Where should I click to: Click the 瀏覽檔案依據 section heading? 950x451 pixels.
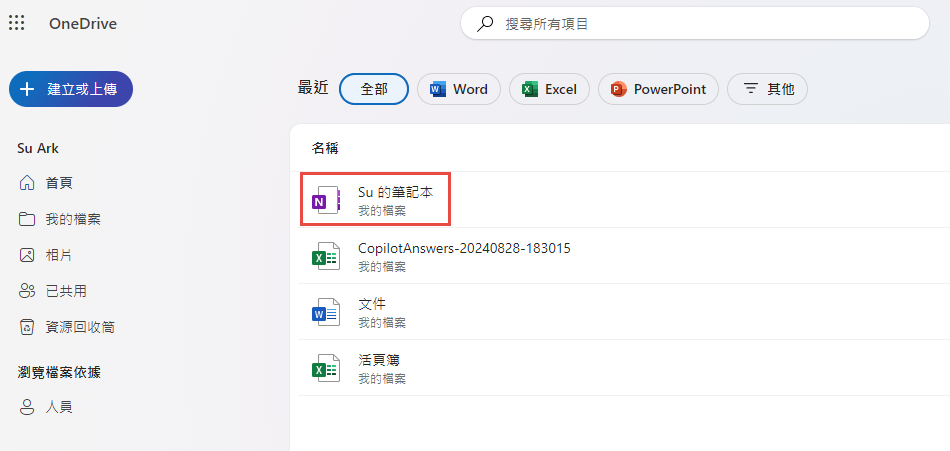pyautogui.click(x=59, y=373)
